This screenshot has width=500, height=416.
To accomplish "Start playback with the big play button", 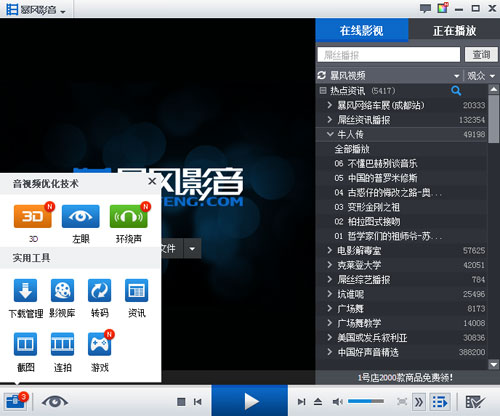I will coord(250,401).
